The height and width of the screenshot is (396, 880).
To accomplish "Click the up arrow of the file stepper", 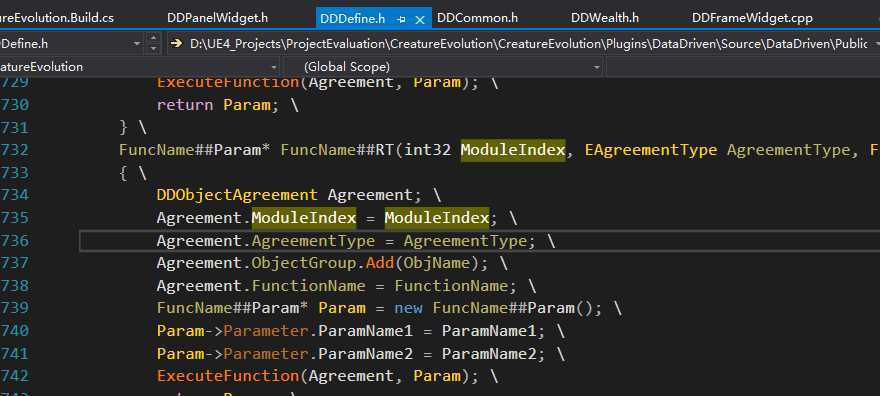I will tap(154, 38).
